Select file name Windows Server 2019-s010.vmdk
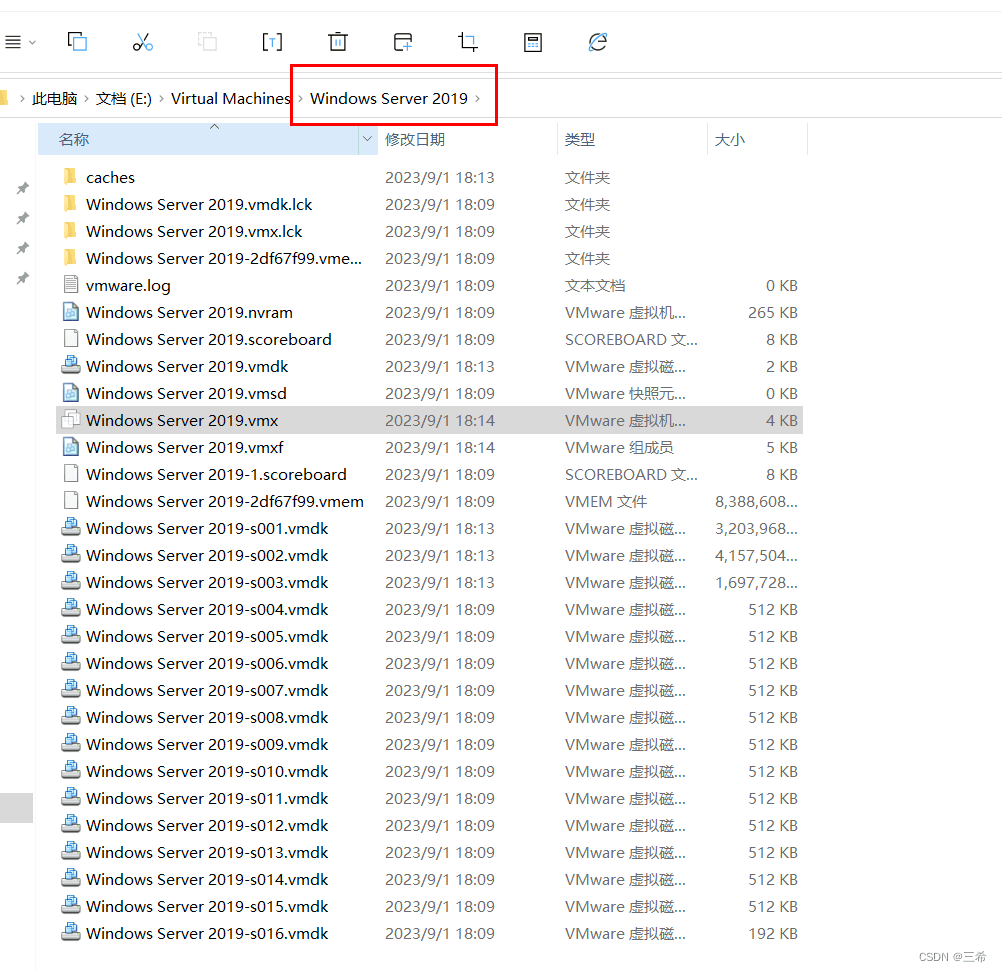The width and height of the screenshot is (1002, 972). 207,771
